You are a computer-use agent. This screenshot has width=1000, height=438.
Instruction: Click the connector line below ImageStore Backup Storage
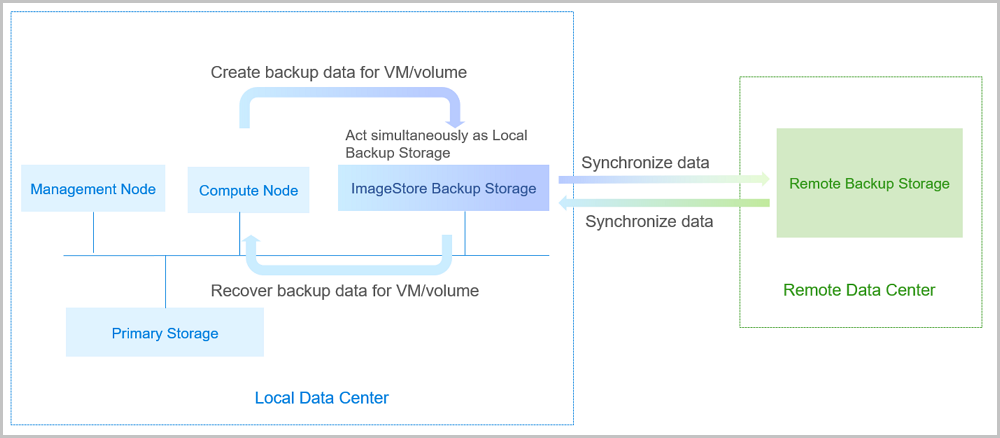465,233
